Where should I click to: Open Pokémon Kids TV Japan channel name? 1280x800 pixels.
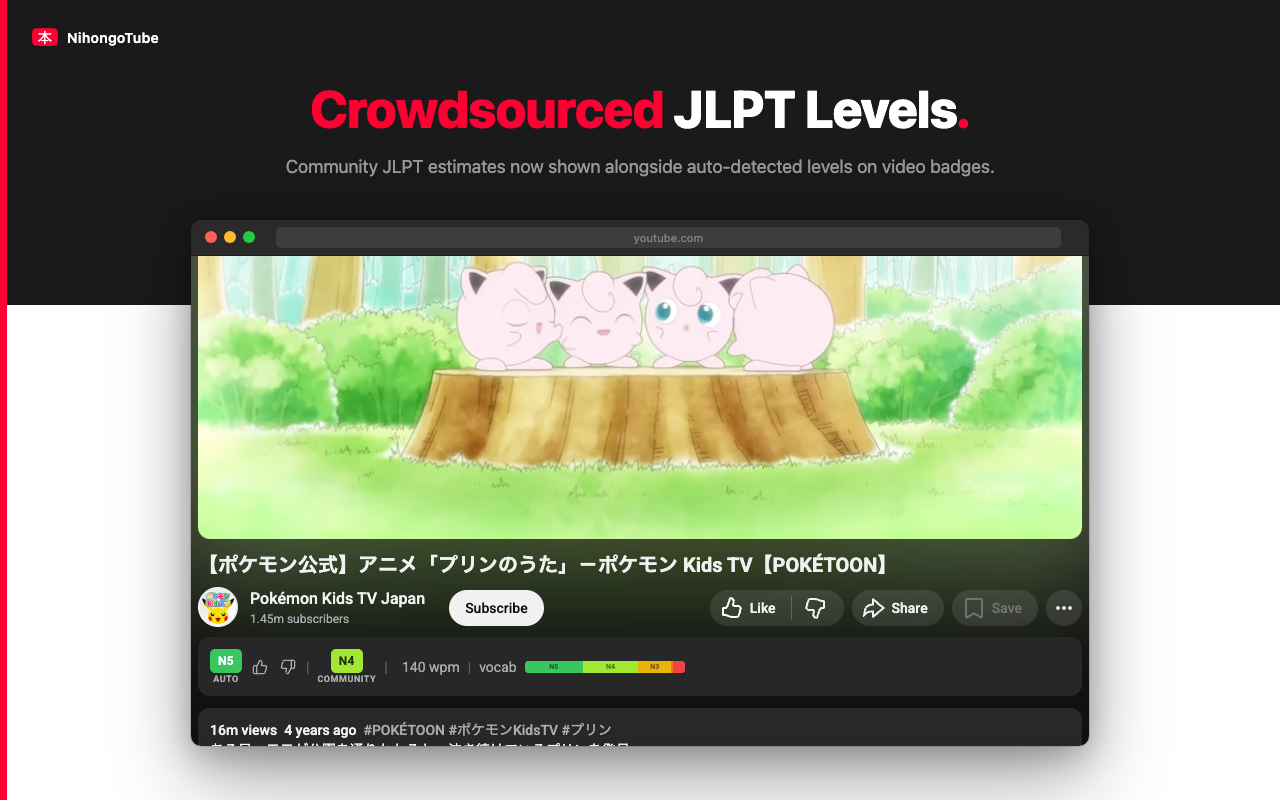tap(337, 598)
